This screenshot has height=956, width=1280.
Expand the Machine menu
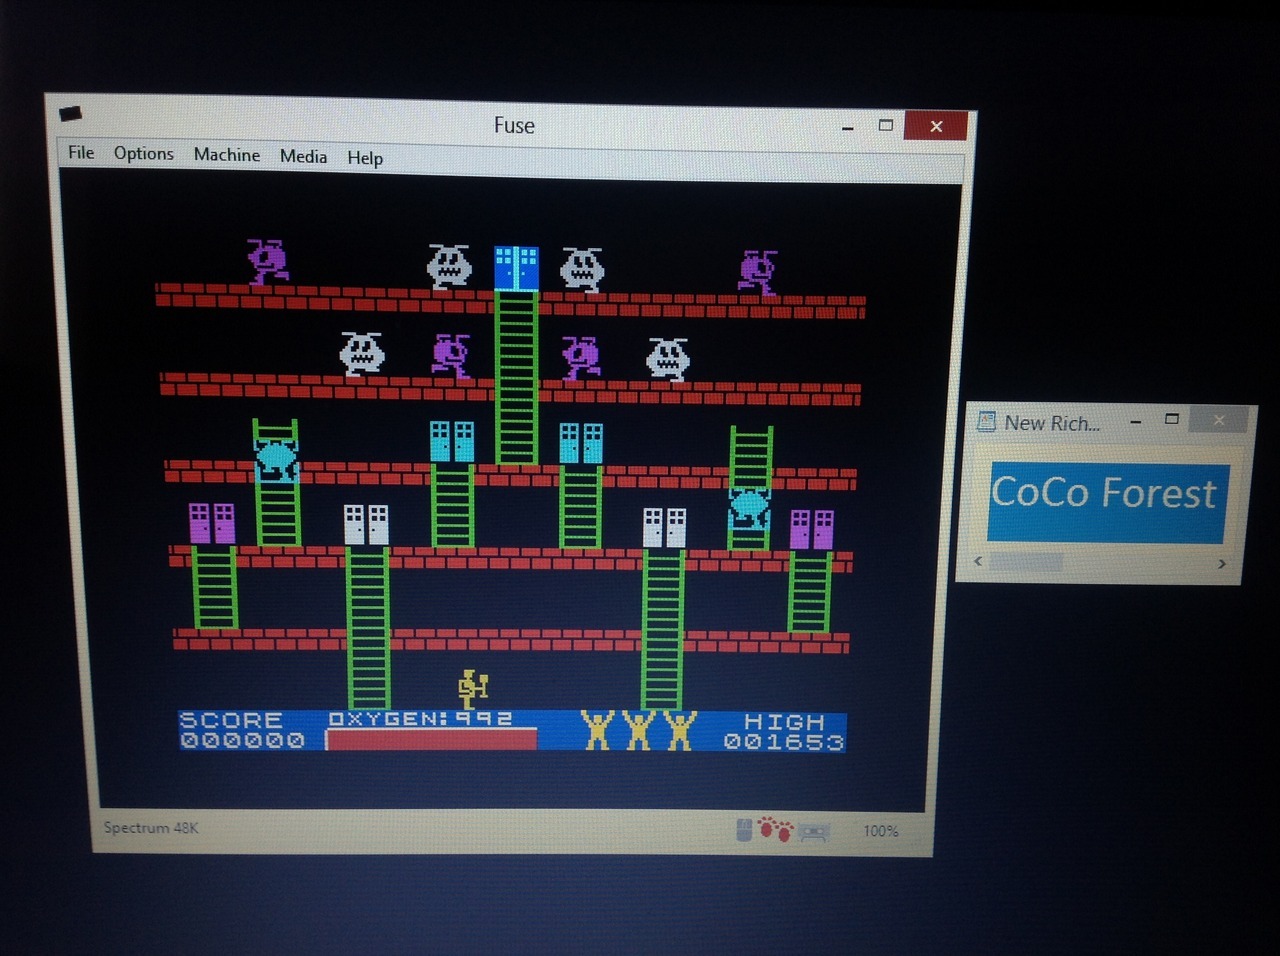(x=226, y=154)
